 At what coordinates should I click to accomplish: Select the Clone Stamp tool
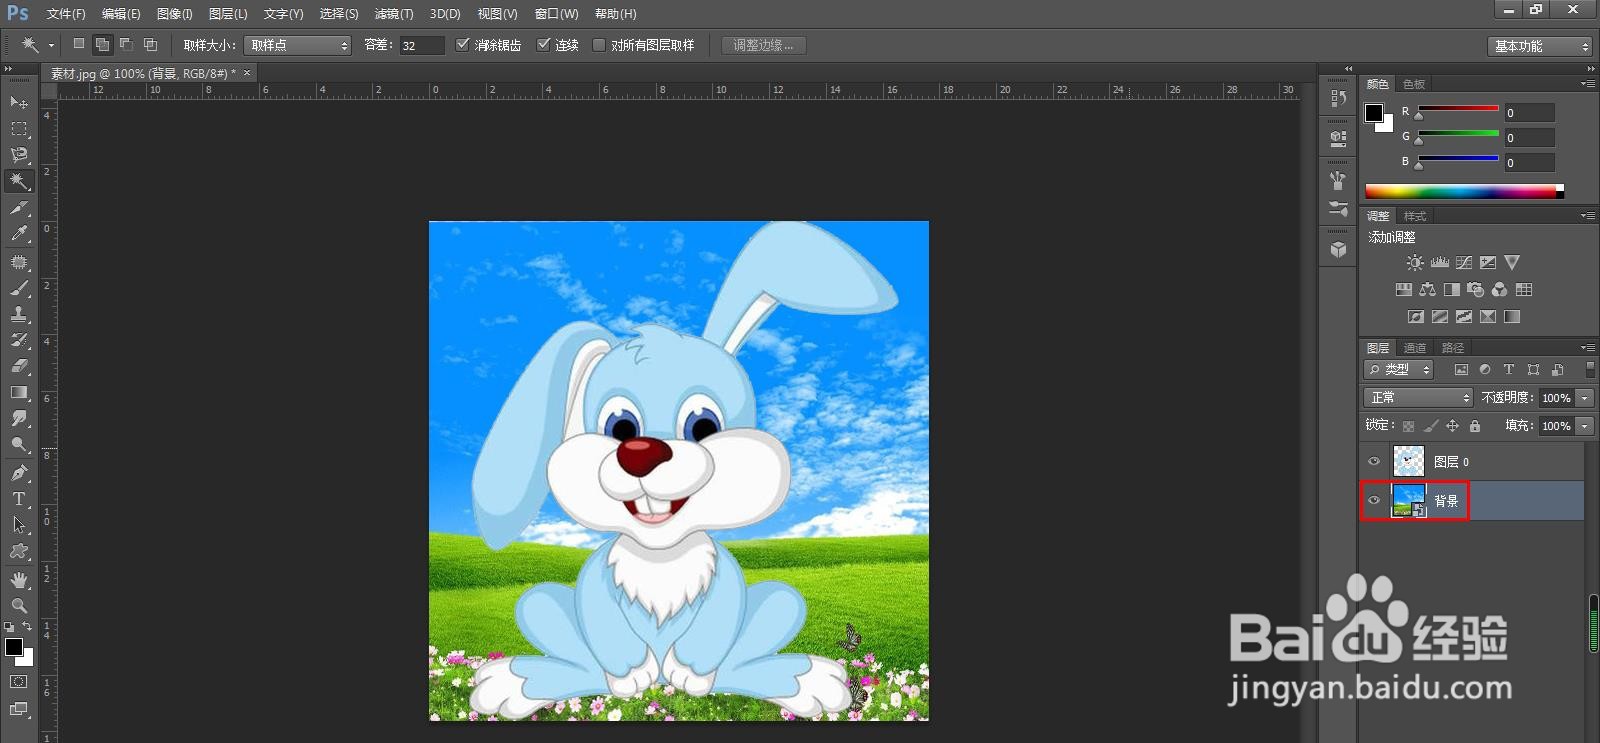coord(19,314)
